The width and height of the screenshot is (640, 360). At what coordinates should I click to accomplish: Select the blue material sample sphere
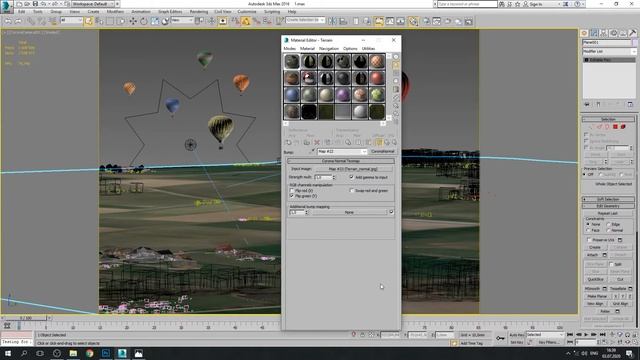coord(292,95)
